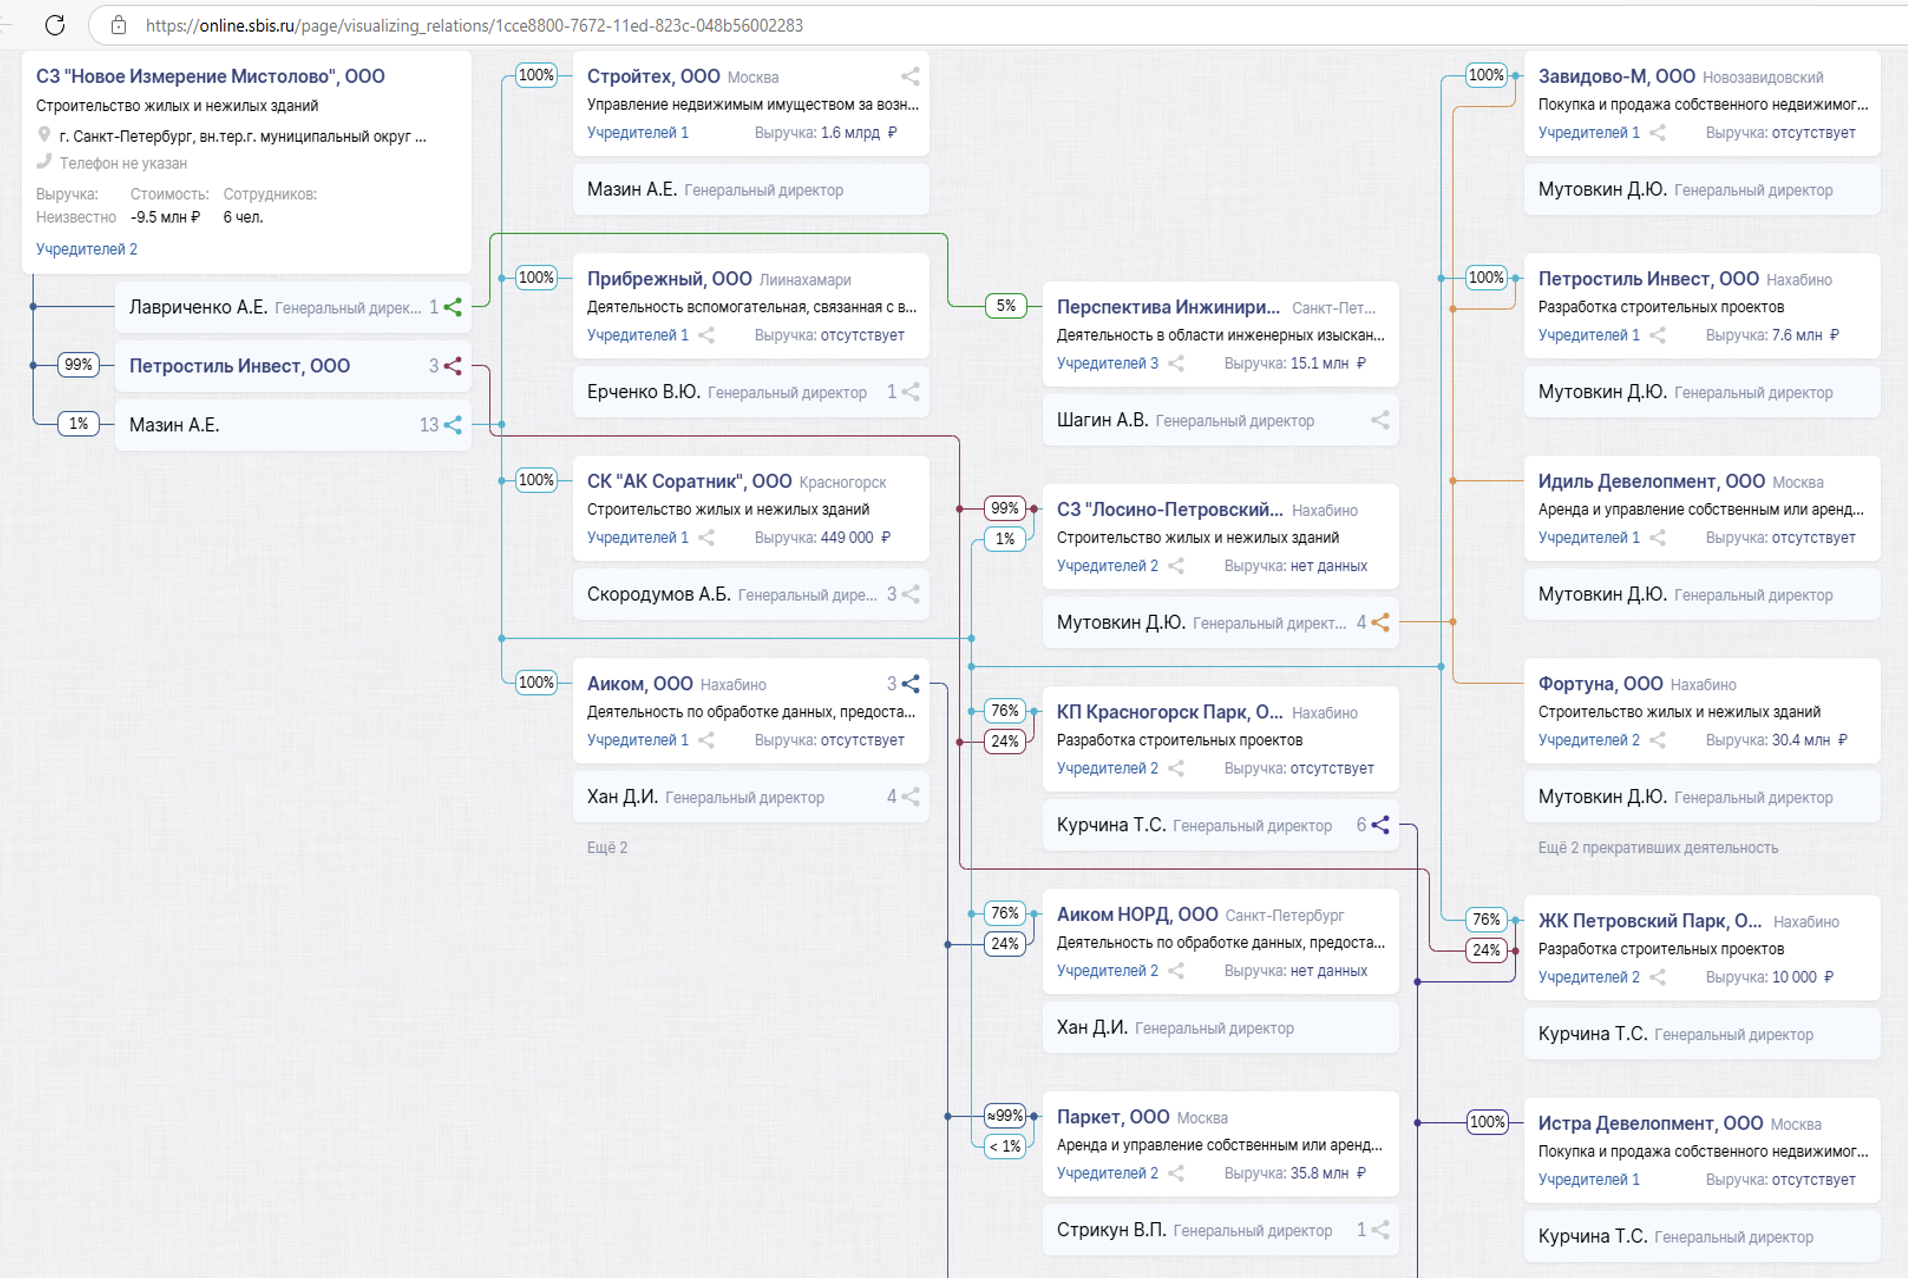Click share icon in Перспектива Инжинири founders line
The width and height of the screenshot is (1908, 1278).
coord(1177,363)
